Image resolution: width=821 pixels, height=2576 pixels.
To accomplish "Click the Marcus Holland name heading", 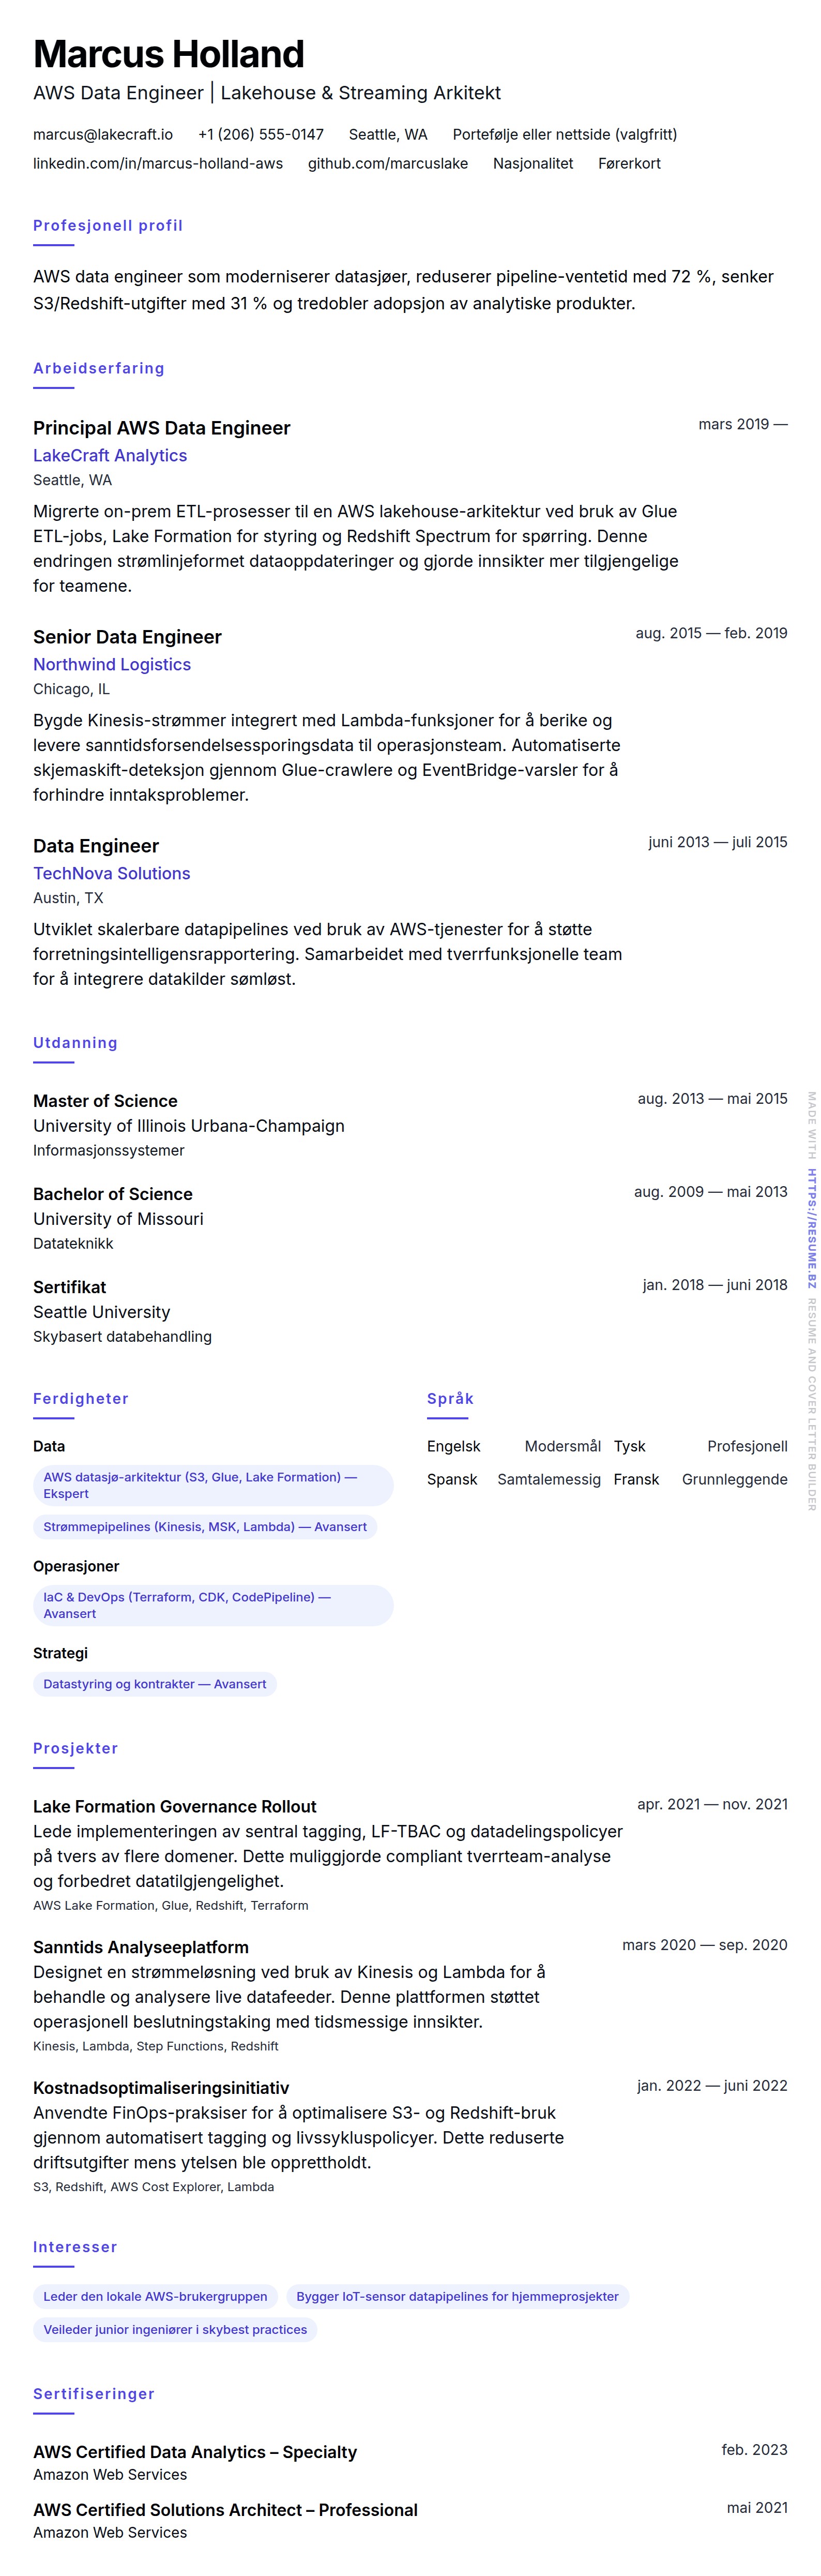I will coord(169,54).
